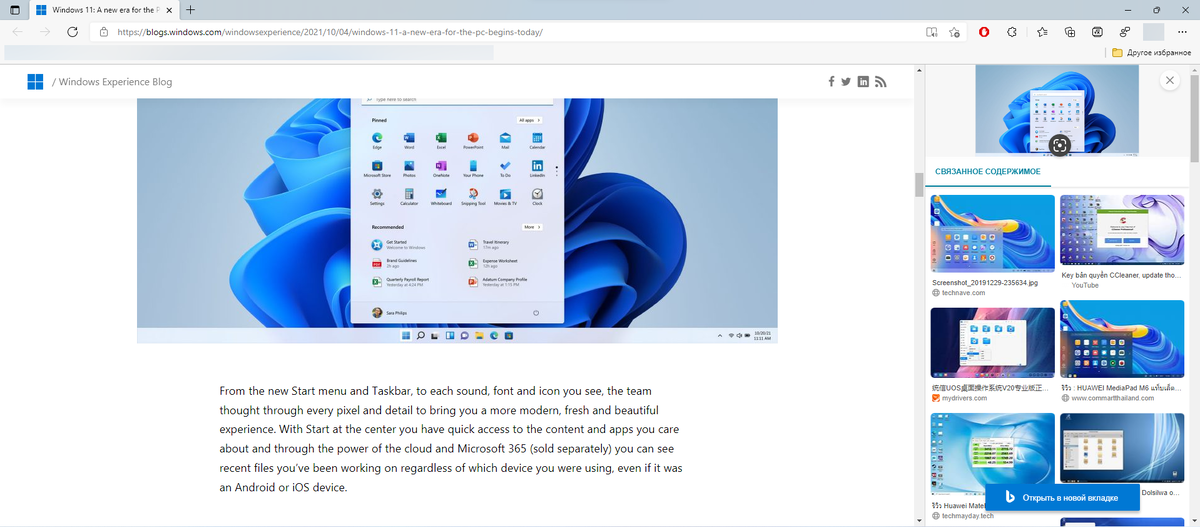Click the Windows logo on blog header
Image resolution: width=1200 pixels, height=527 pixels.
[35, 82]
